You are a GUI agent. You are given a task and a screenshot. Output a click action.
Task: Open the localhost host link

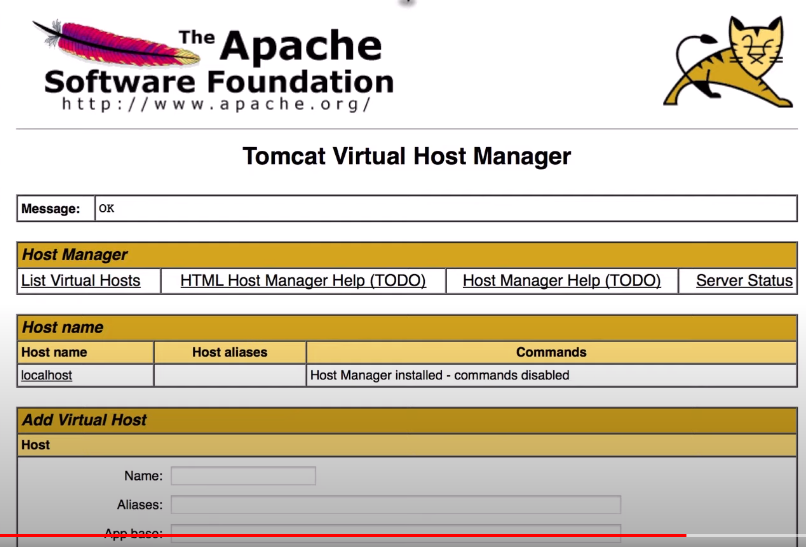click(x=46, y=375)
